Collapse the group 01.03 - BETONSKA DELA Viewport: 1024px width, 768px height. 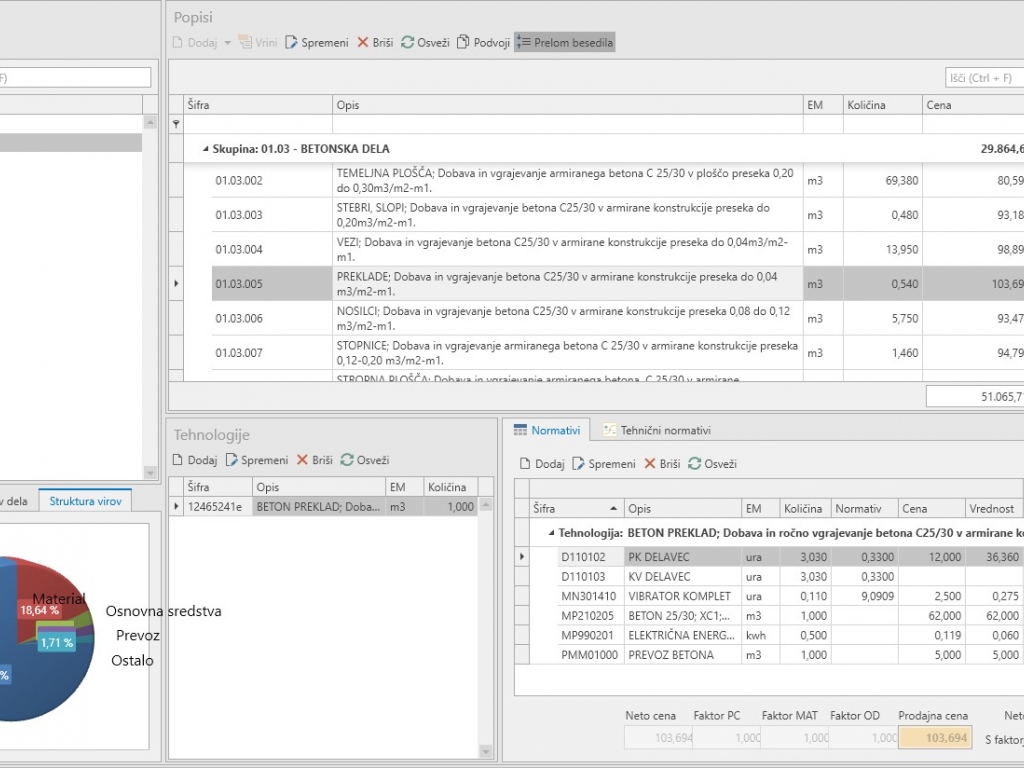tap(206, 149)
